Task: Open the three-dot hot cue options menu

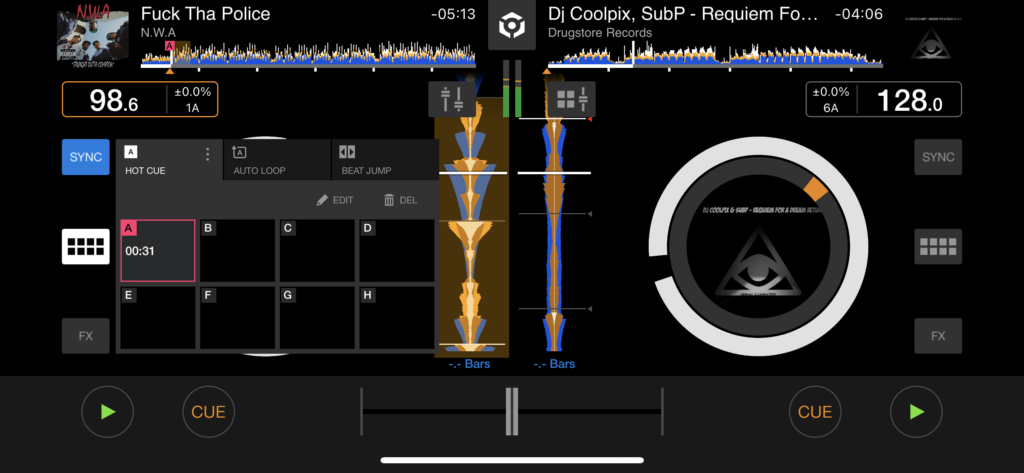Action: [208, 154]
